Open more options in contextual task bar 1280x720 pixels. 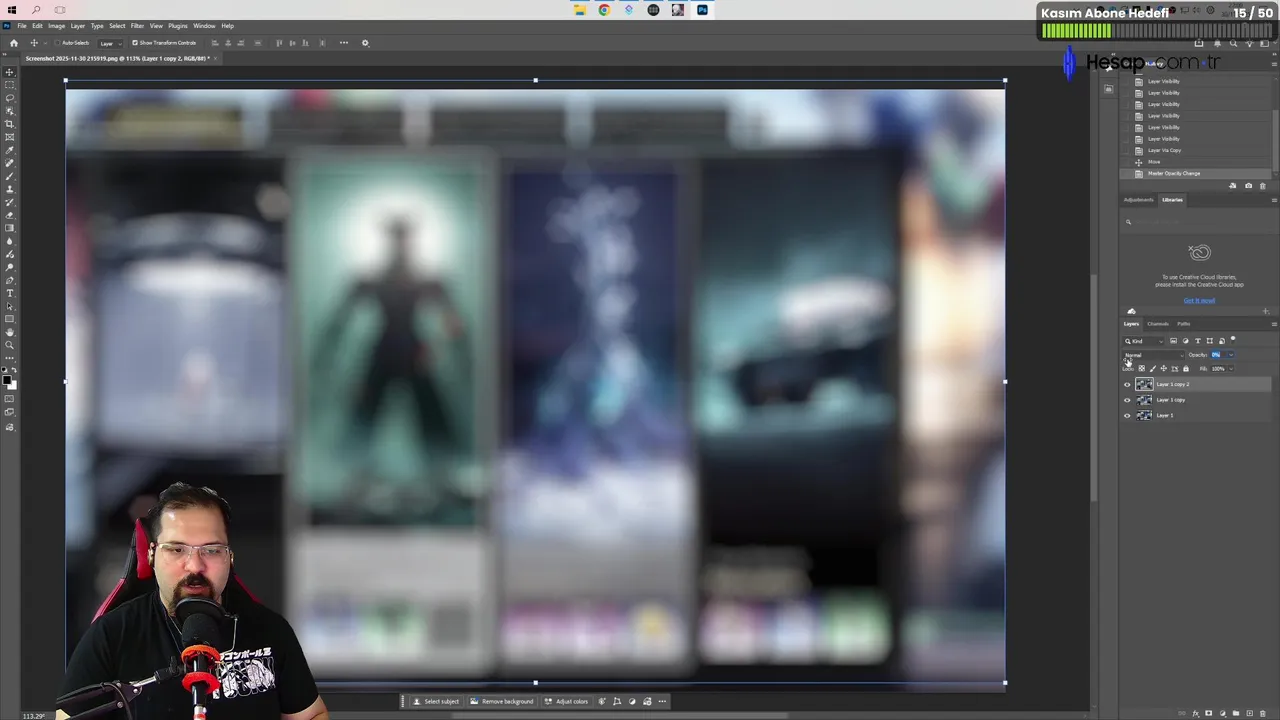[x=662, y=701]
